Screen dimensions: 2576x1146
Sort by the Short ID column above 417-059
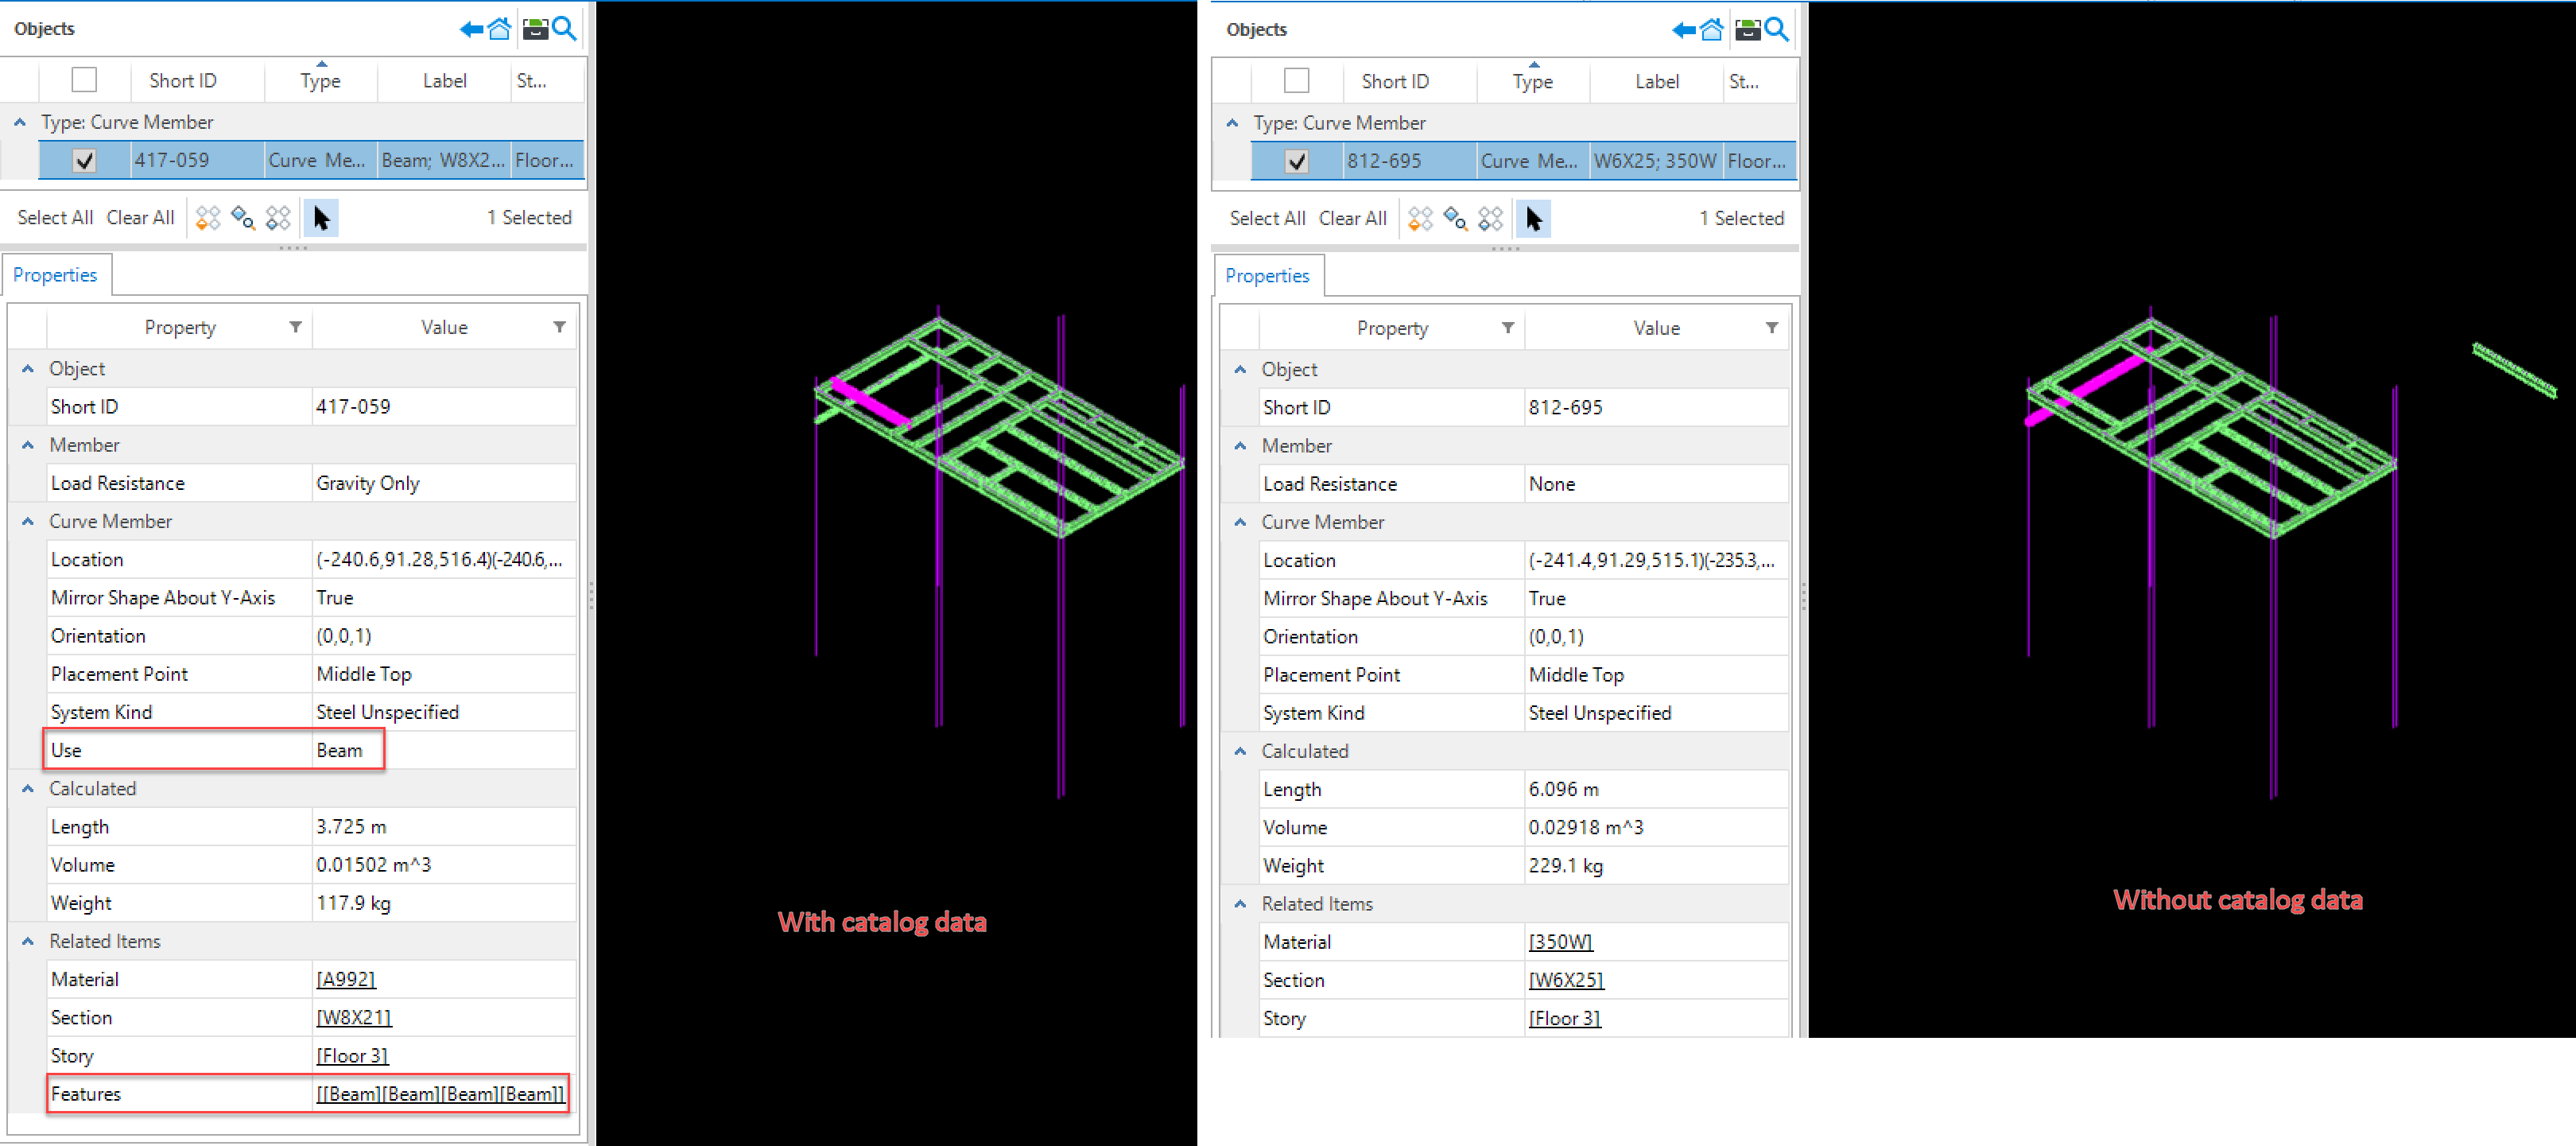[x=183, y=81]
